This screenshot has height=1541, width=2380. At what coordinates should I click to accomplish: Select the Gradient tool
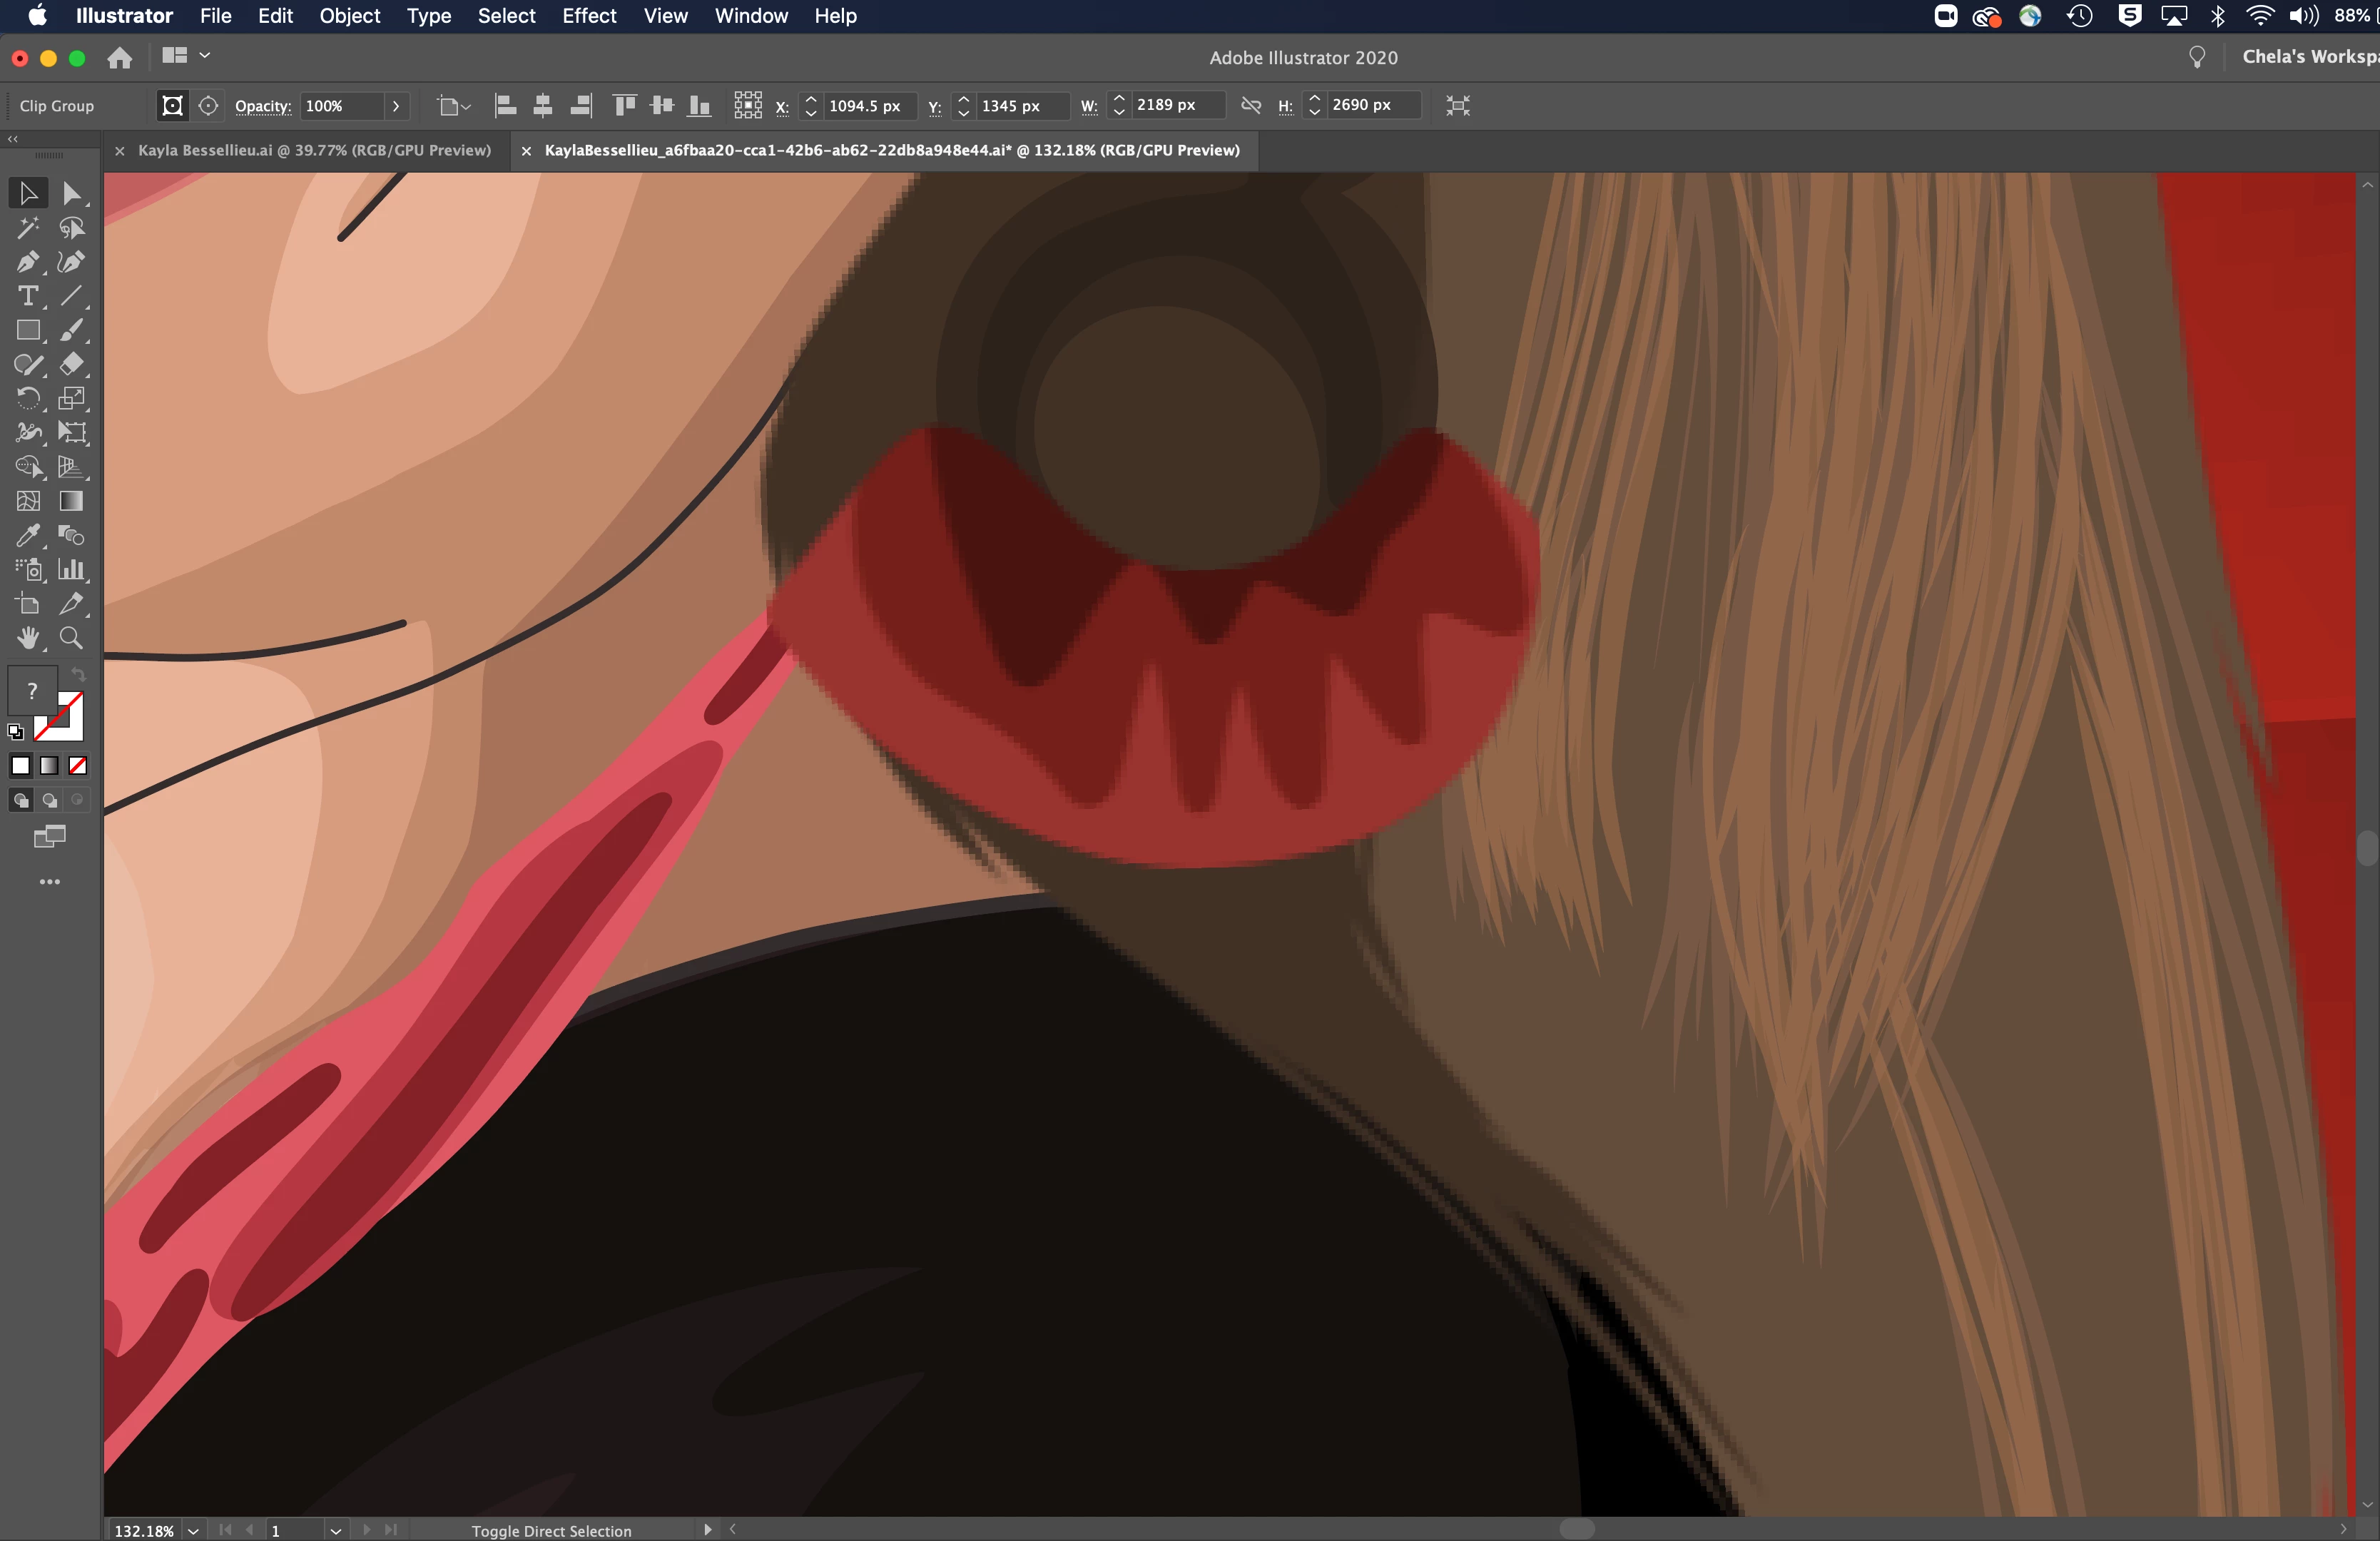click(71, 501)
